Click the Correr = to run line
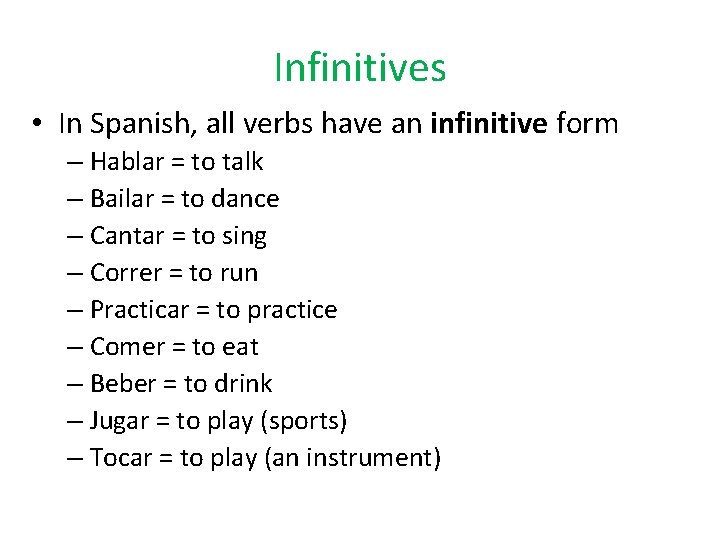The width and height of the screenshot is (720, 540). point(174,273)
